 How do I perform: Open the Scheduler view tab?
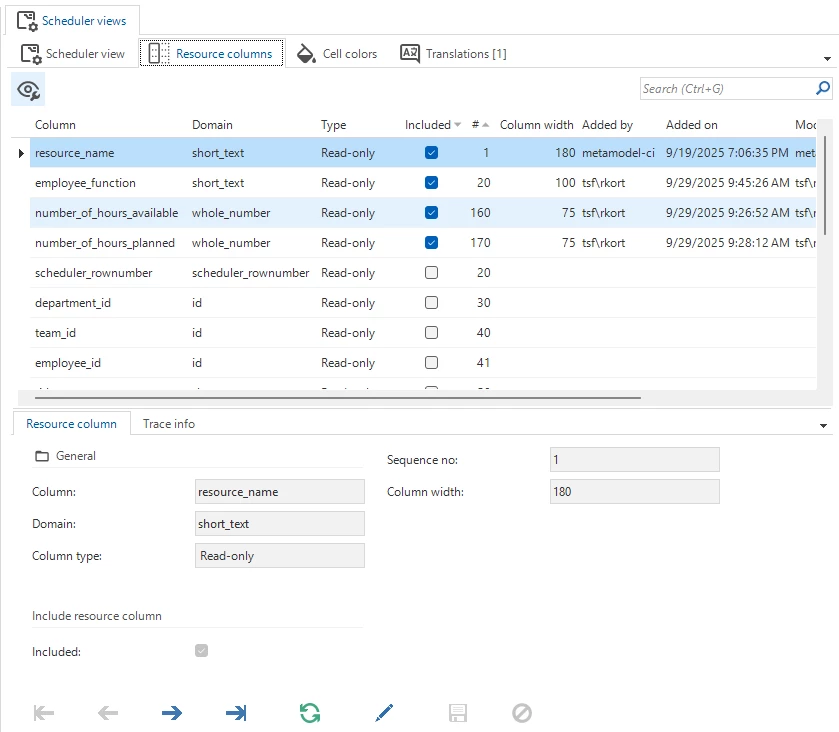click(x=74, y=54)
